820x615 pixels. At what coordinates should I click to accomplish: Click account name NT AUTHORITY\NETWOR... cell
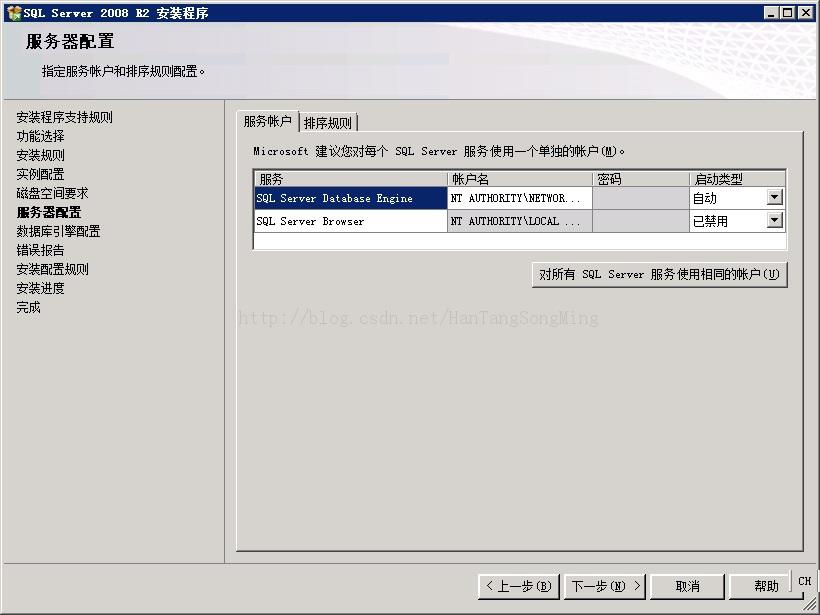pyautogui.click(x=520, y=198)
